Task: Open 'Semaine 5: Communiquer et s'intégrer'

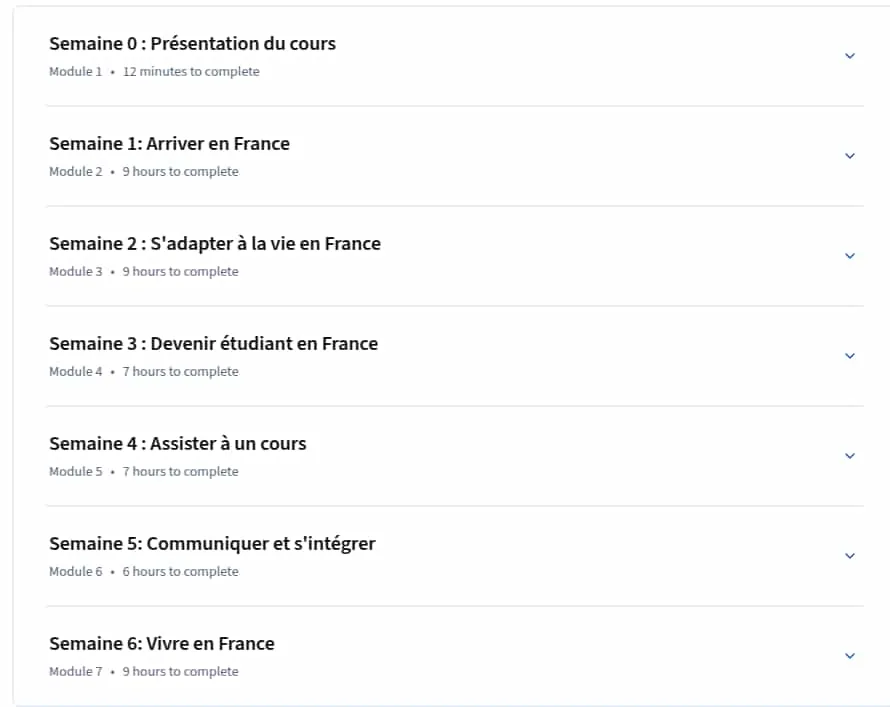Action: pos(212,544)
